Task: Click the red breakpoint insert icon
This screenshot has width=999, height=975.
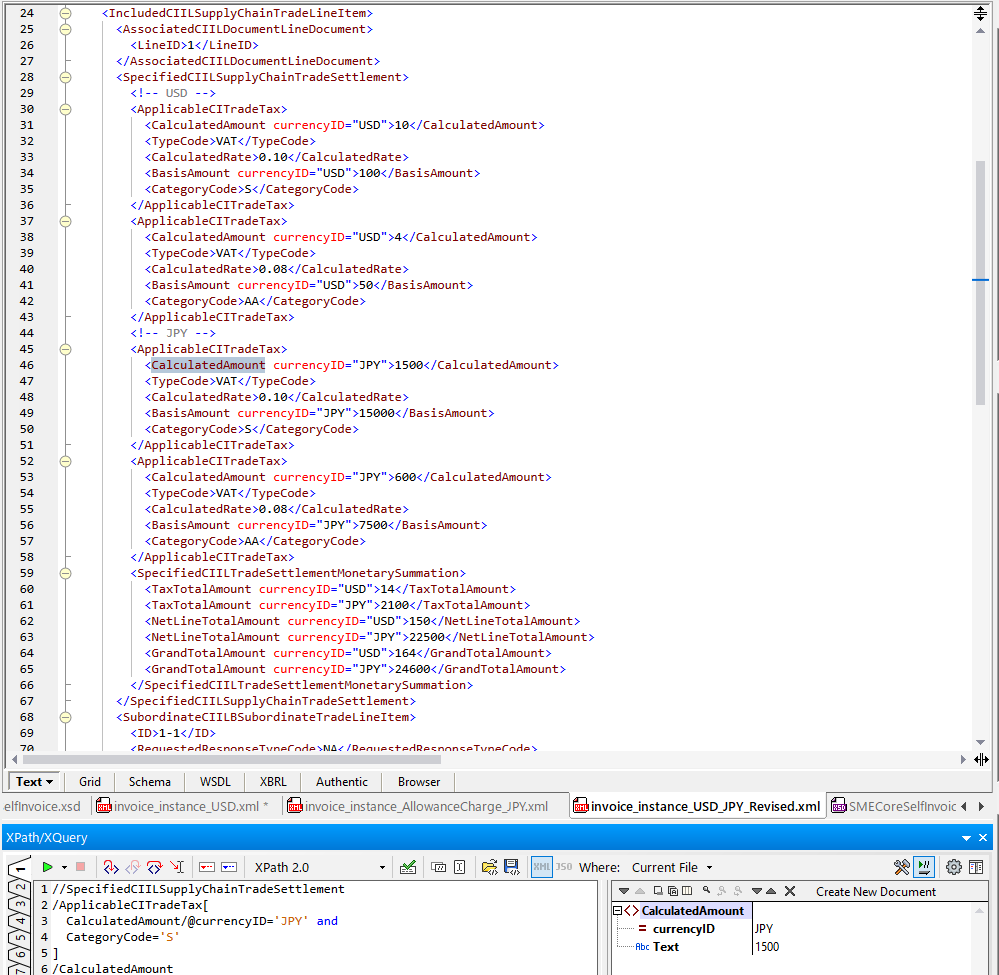Action: click(207, 867)
